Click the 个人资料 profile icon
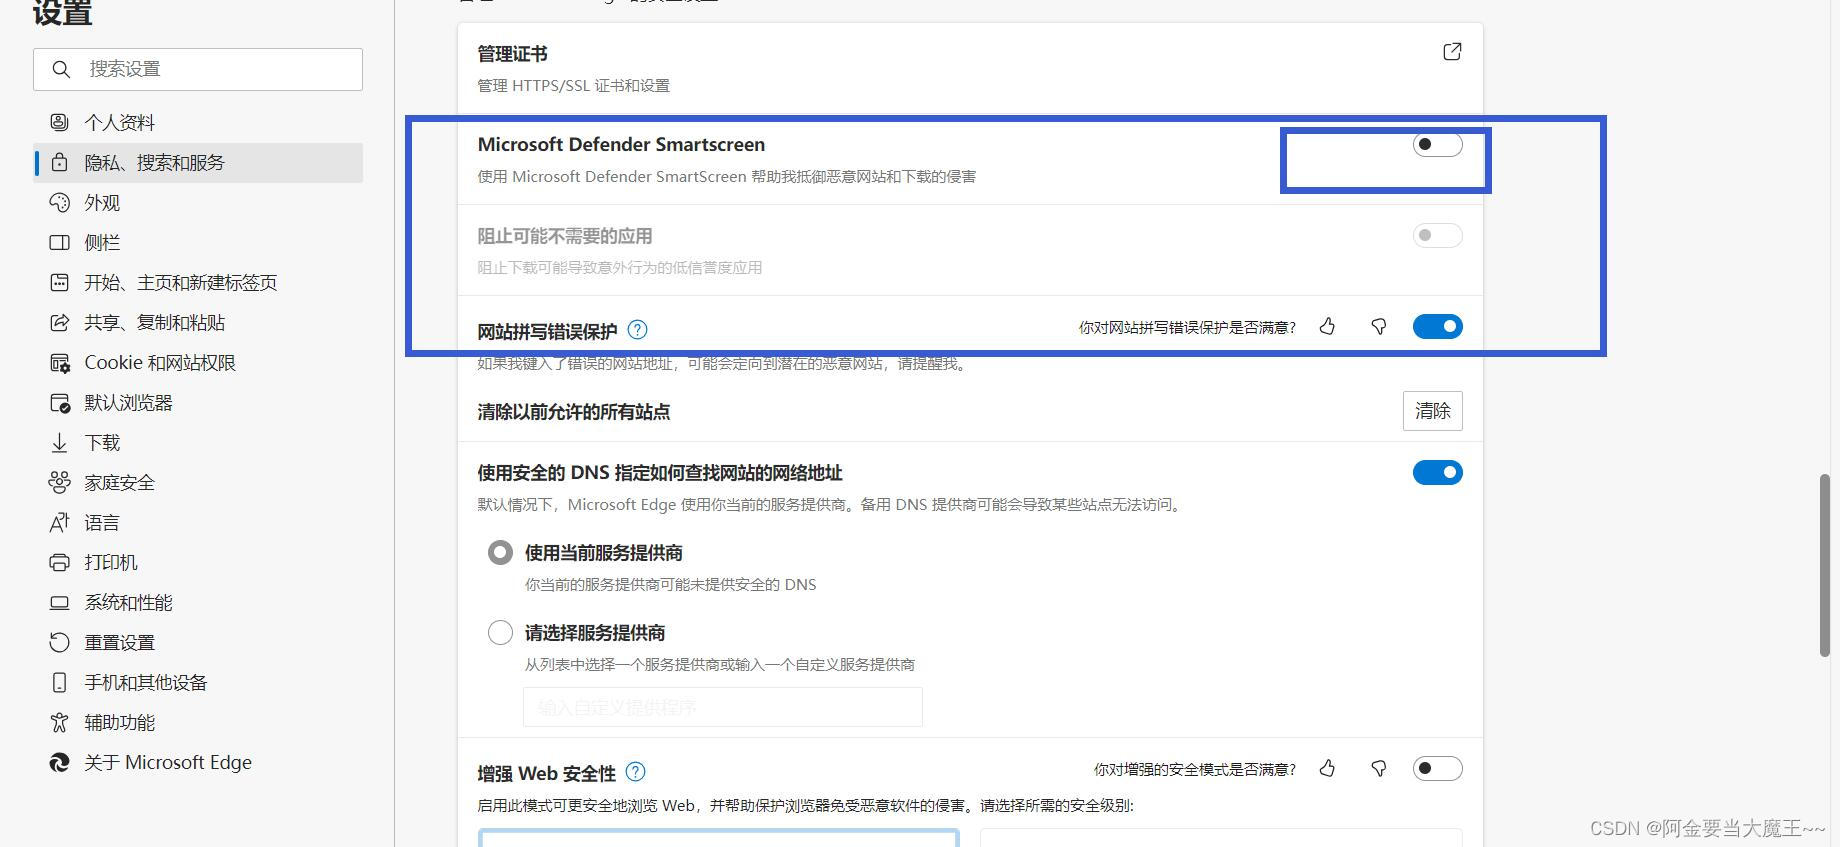The image size is (1840, 847). tap(59, 122)
